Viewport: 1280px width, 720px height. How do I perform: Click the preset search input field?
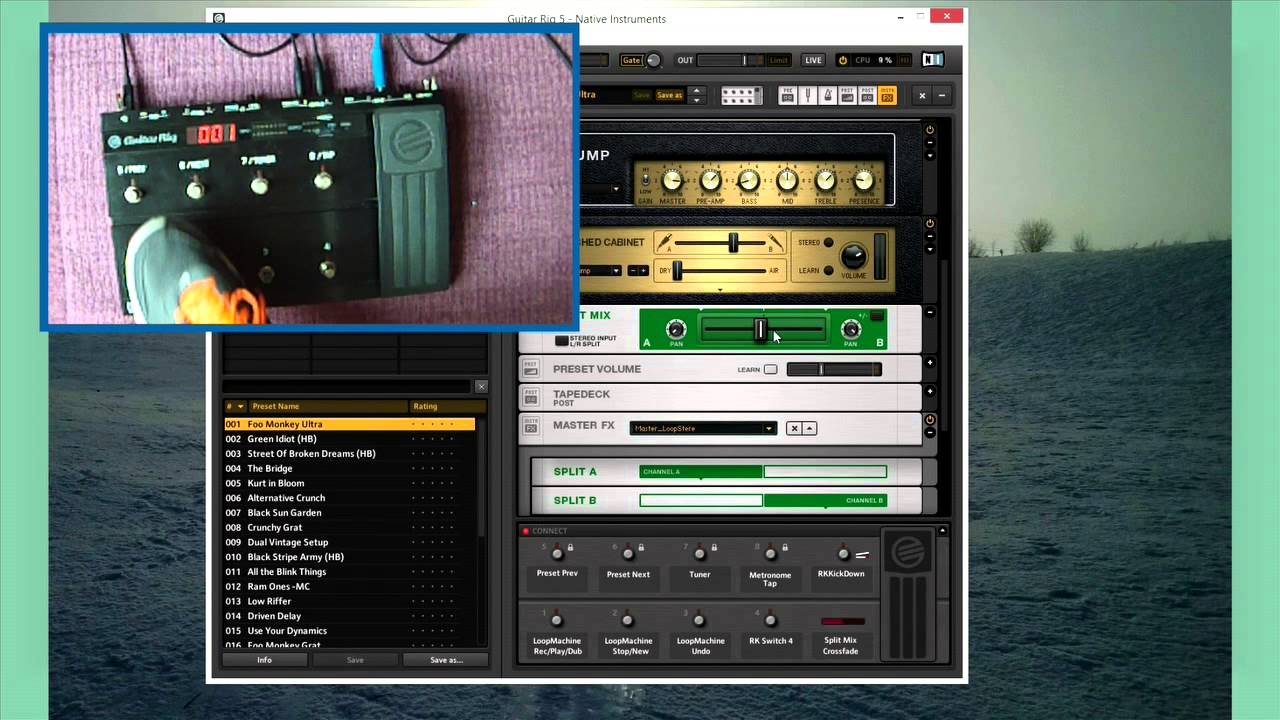pyautogui.click(x=347, y=386)
